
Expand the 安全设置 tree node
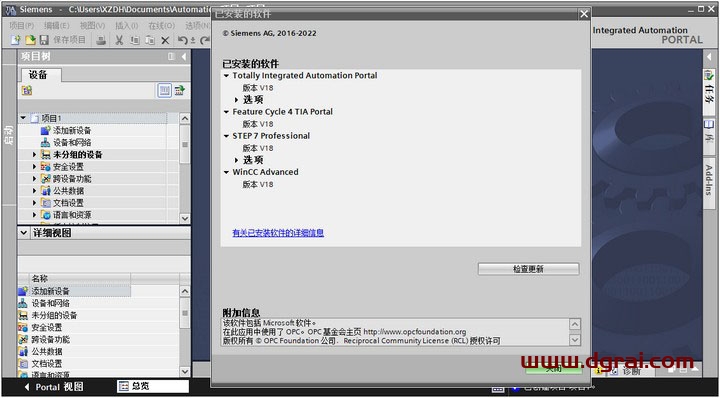click(34, 167)
